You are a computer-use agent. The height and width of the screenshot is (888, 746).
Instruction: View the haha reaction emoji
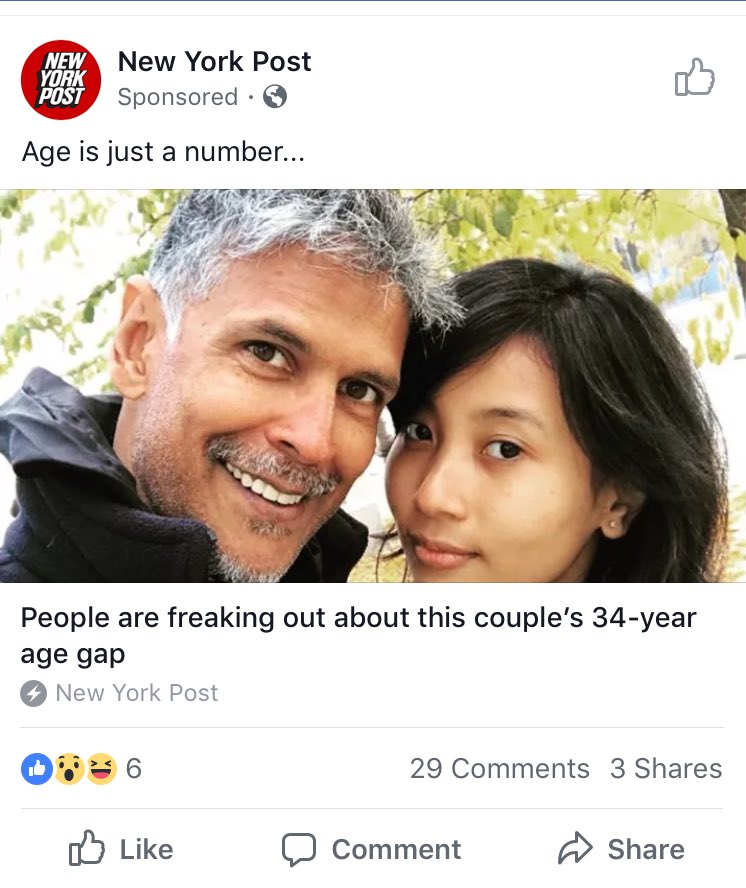tap(101, 769)
